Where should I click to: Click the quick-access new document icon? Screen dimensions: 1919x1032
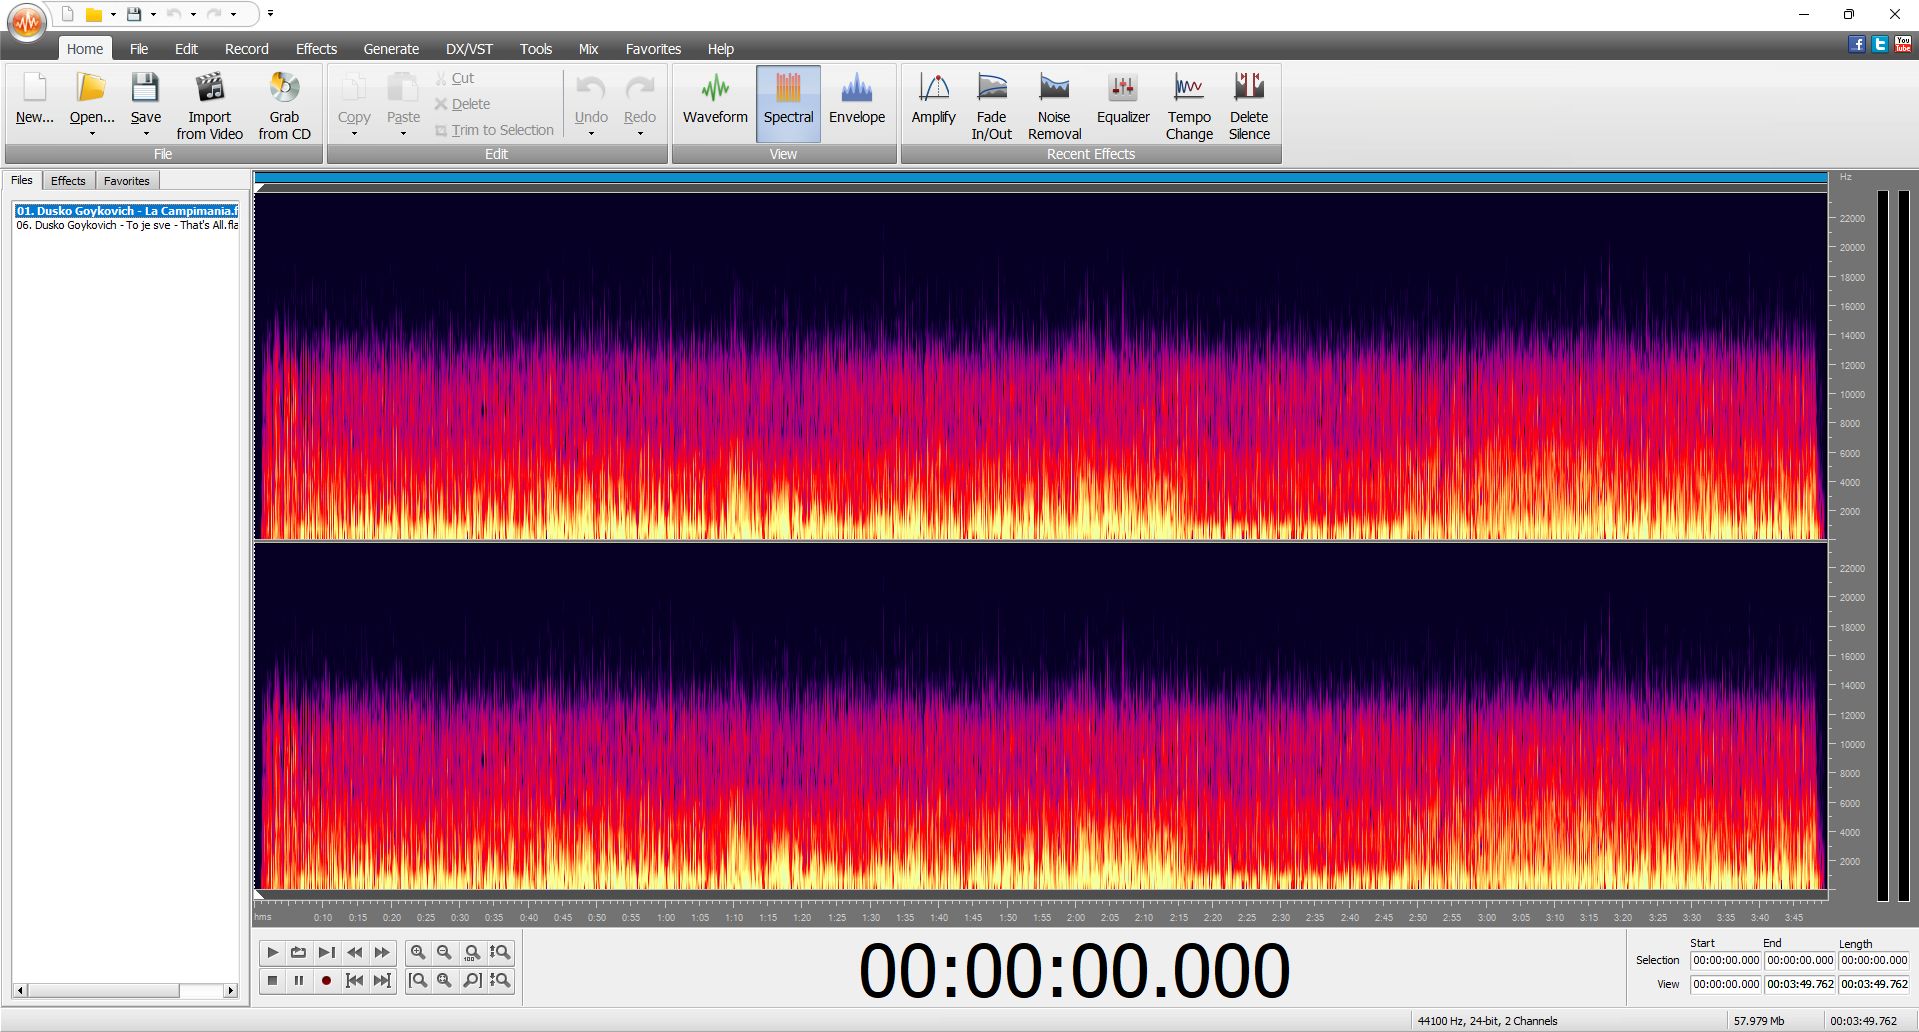68,14
